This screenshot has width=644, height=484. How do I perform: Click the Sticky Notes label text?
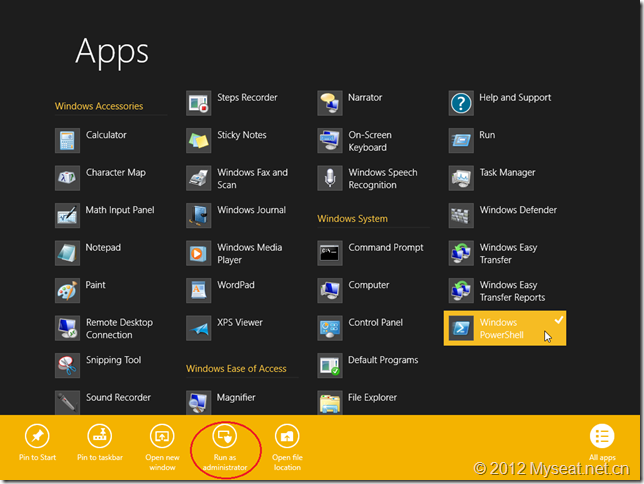click(242, 135)
